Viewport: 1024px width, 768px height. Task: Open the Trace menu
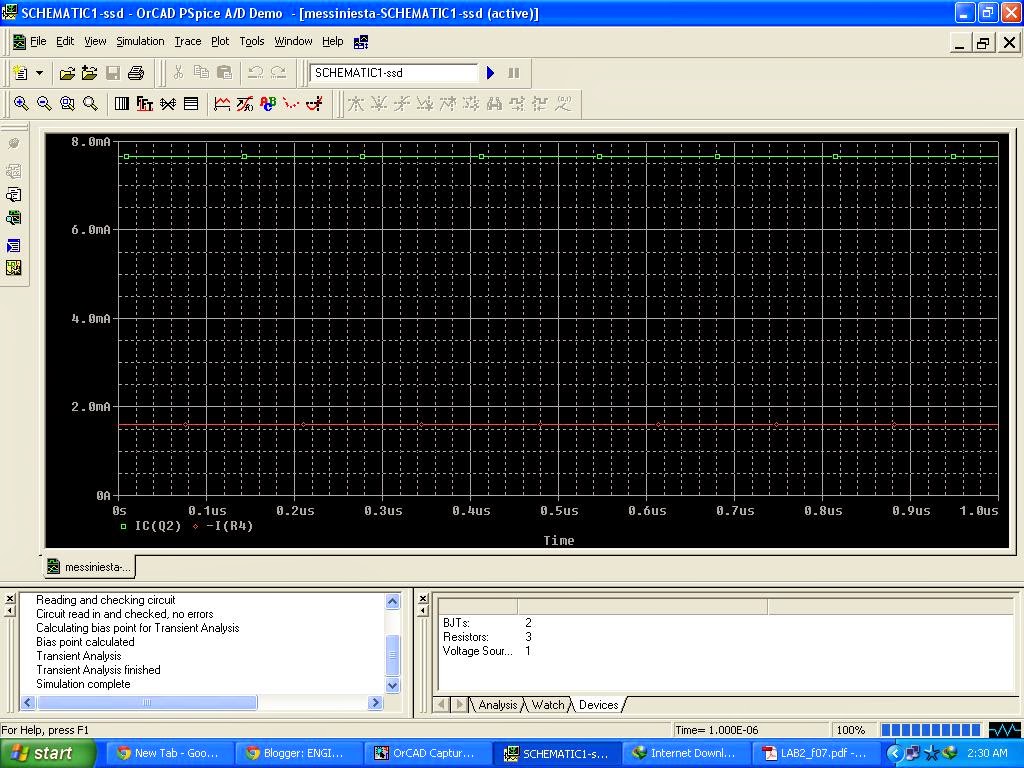(x=187, y=41)
